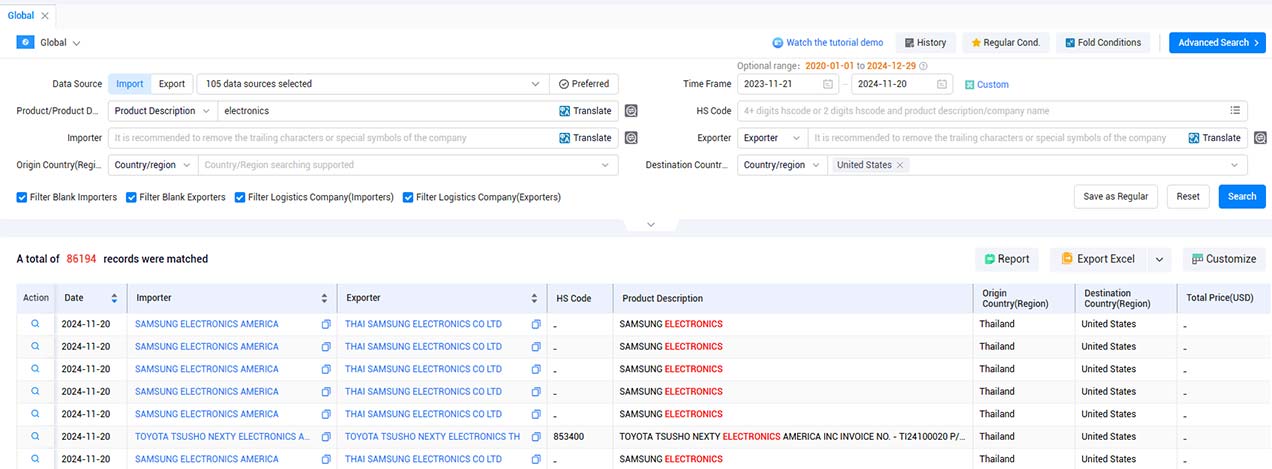
Task: Click the magnifier icon in the first result row
Action: coord(35,324)
